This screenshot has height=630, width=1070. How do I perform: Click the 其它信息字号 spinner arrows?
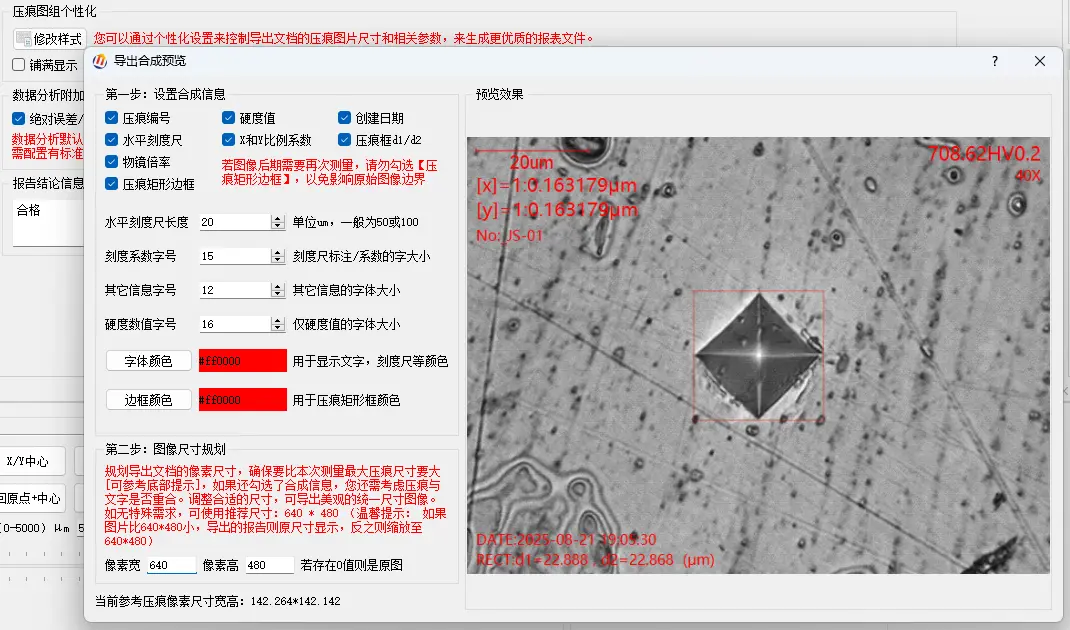tap(278, 291)
